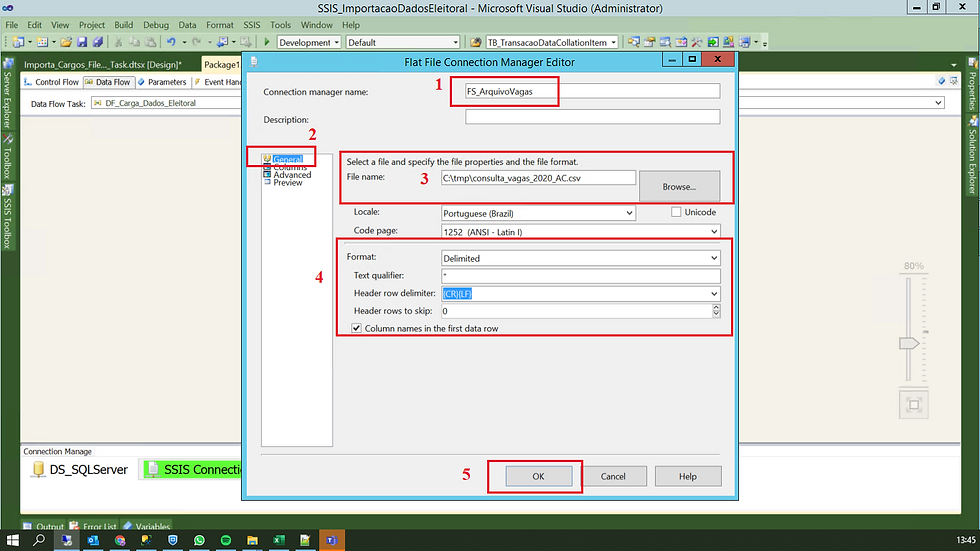
Task: Click zoom slider handle on design surface
Action: point(909,343)
